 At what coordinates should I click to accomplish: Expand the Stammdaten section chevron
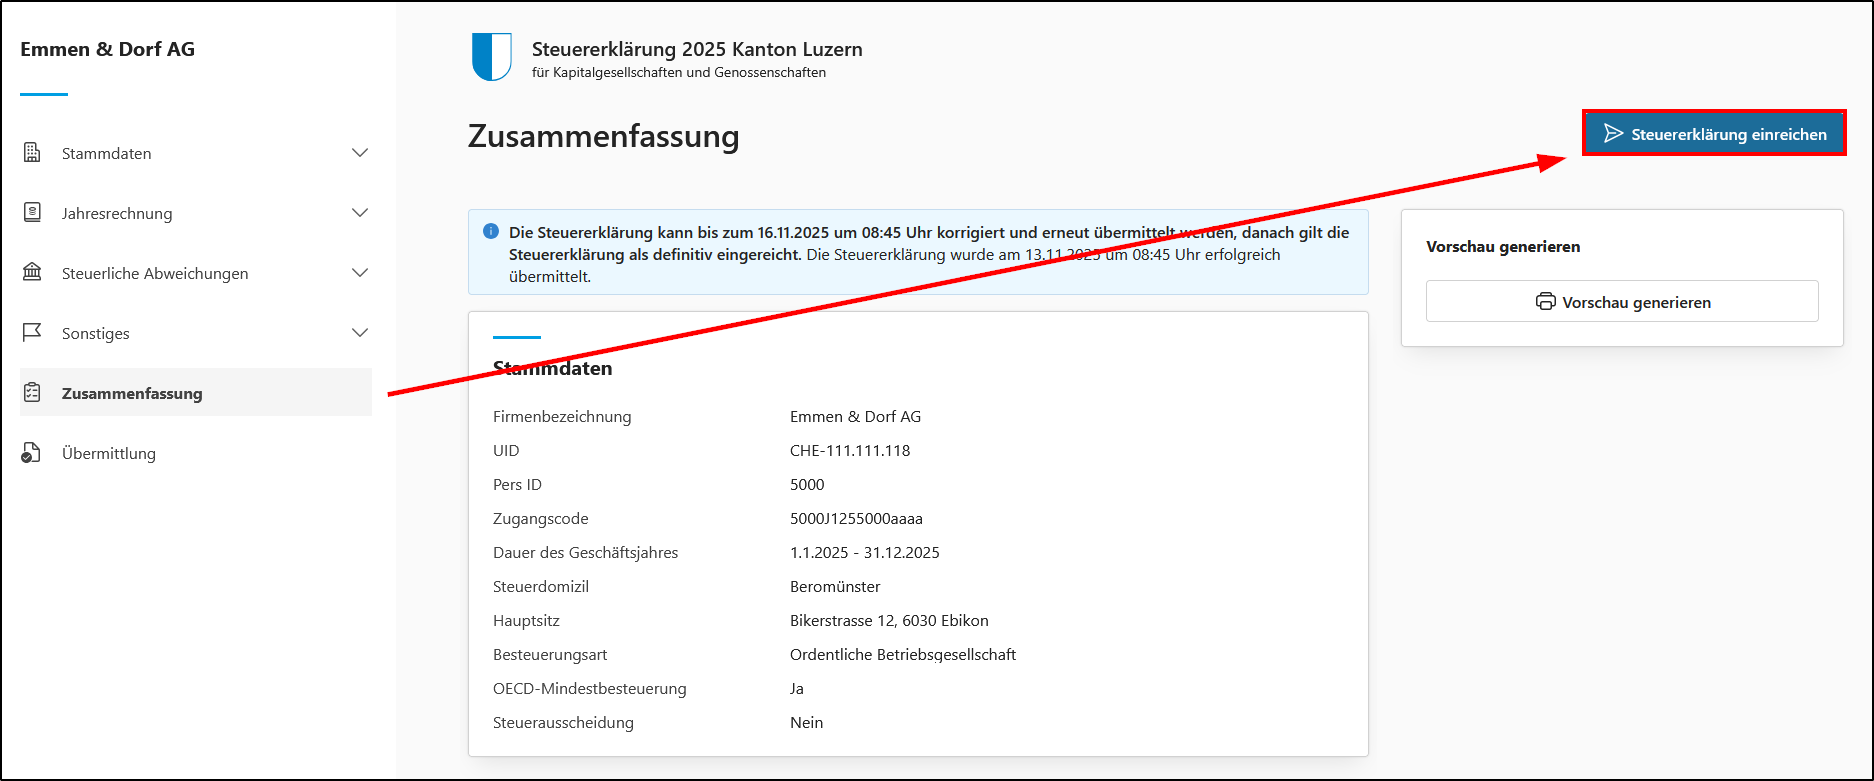tap(360, 153)
